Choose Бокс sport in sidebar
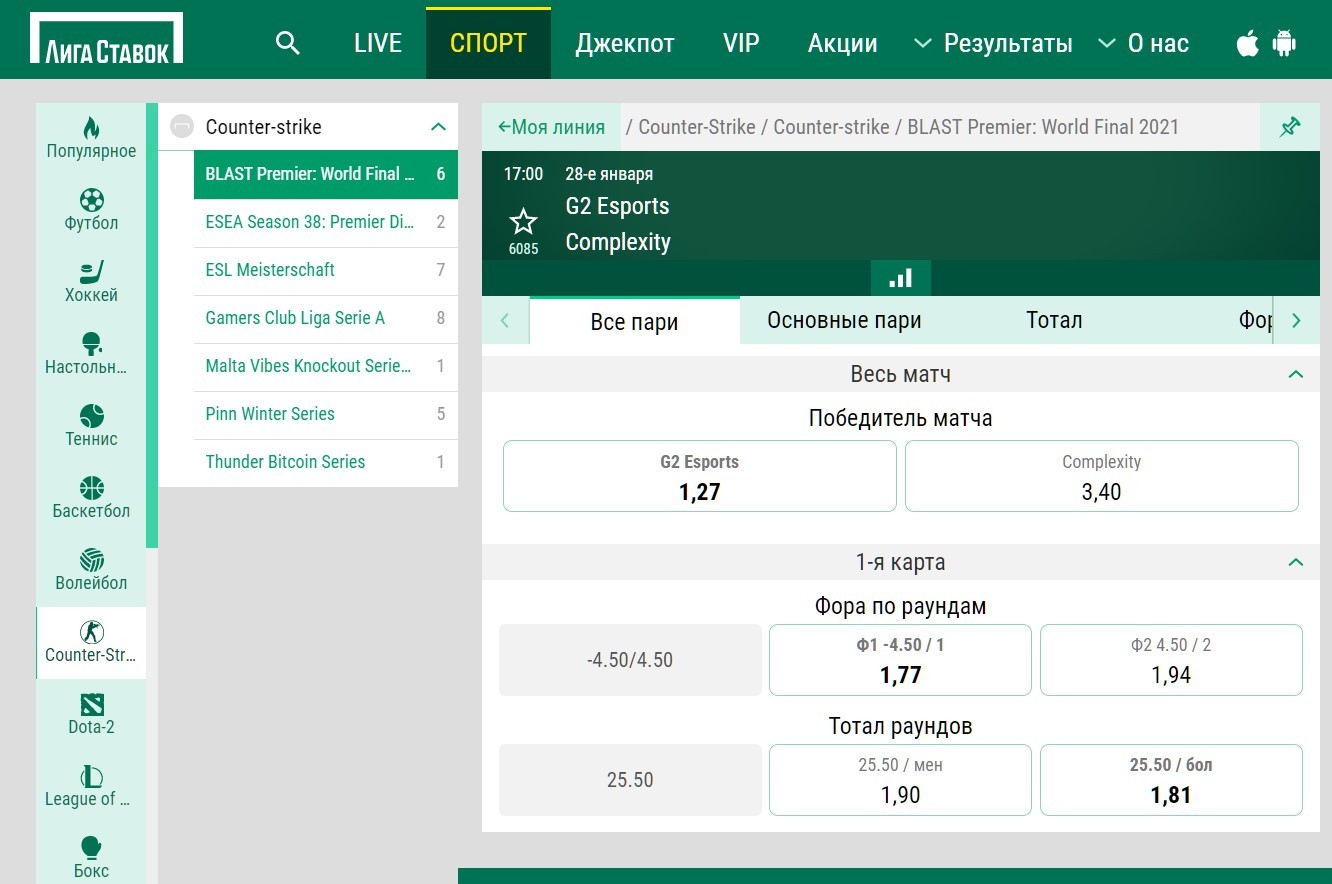The width and height of the screenshot is (1332, 884). pyautogui.click(x=91, y=858)
